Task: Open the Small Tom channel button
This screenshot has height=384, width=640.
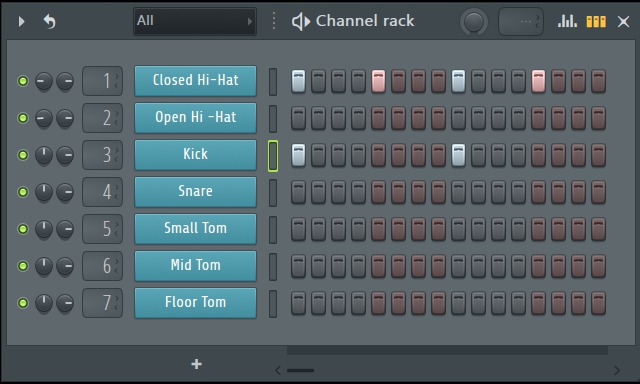Action: 196,229
